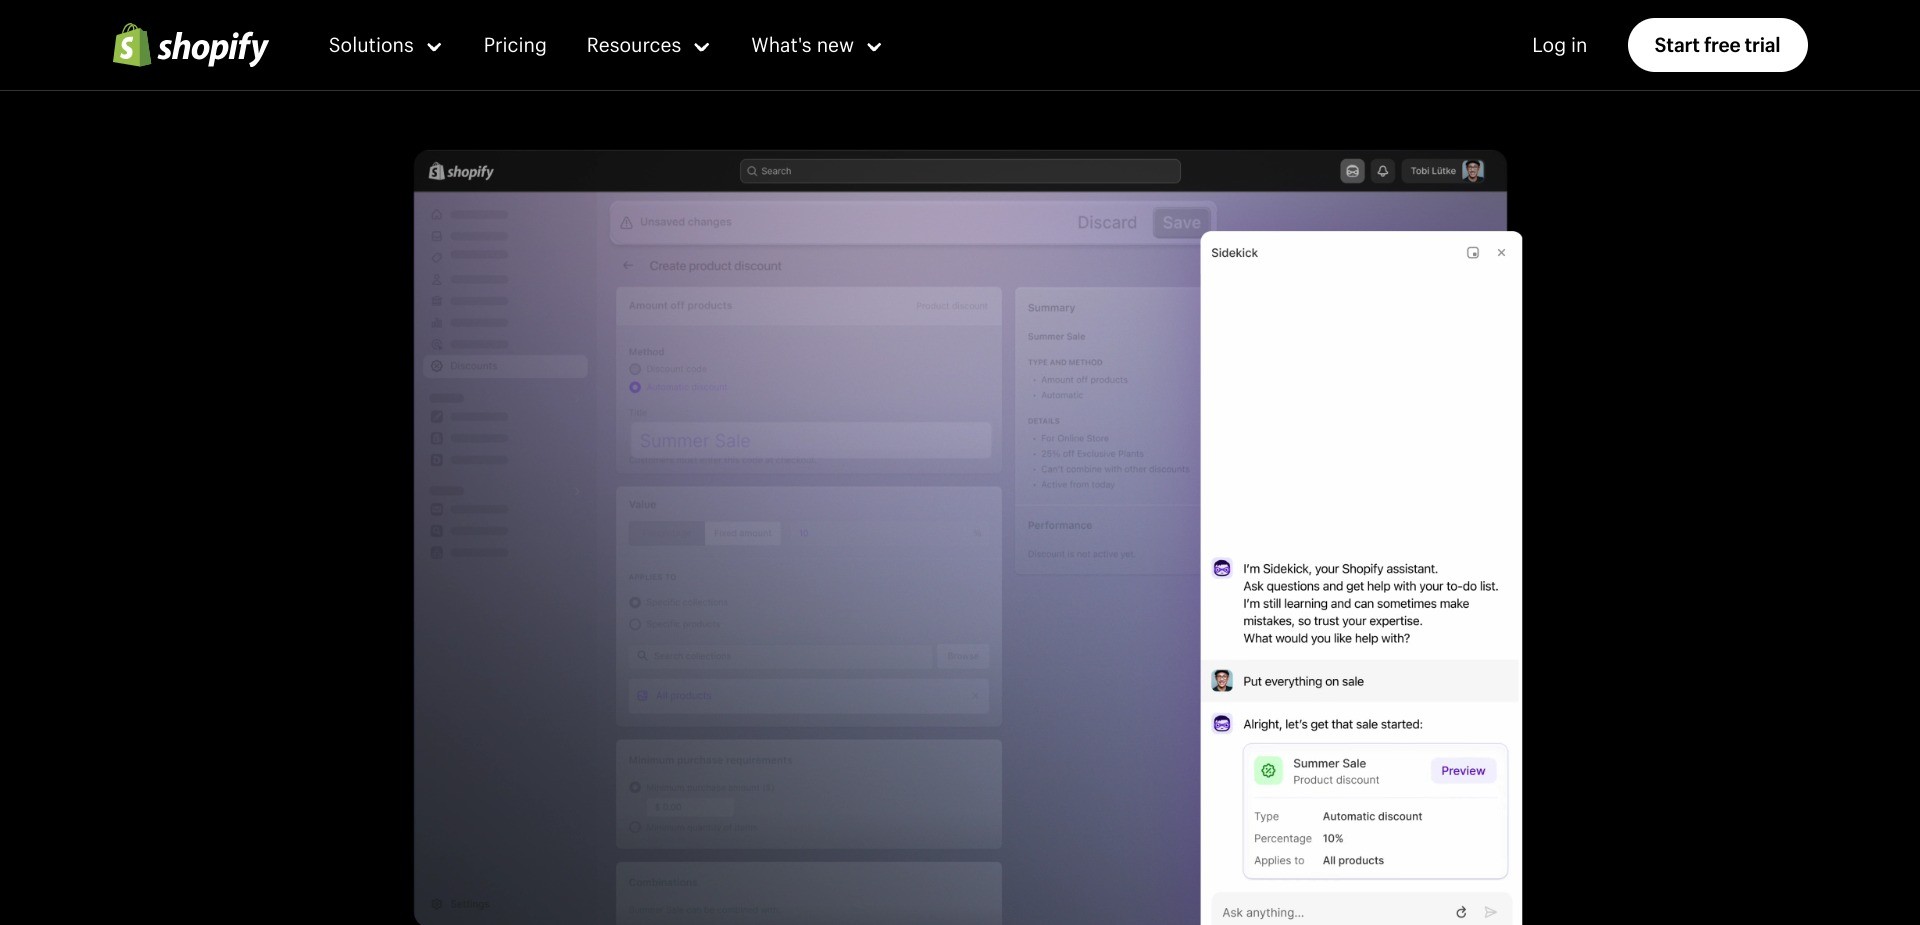Click the green Summer Sale discount icon

click(x=1269, y=771)
